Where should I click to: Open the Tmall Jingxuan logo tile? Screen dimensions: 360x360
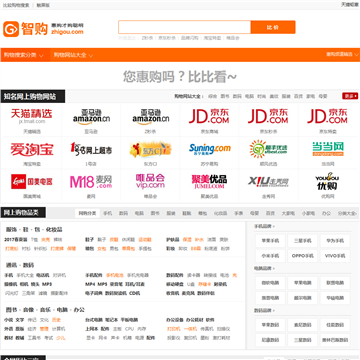[x=32, y=116]
